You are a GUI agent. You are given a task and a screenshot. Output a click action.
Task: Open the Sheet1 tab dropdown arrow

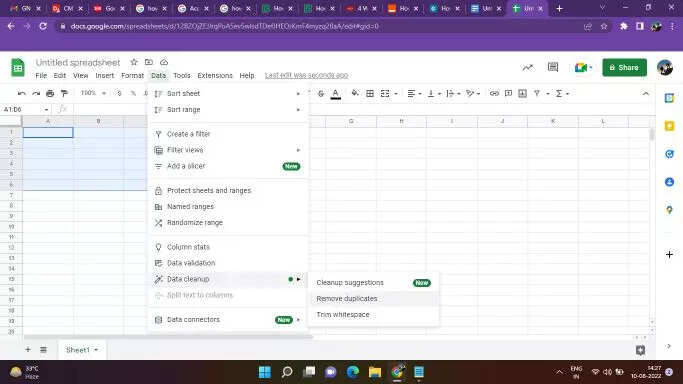96,350
